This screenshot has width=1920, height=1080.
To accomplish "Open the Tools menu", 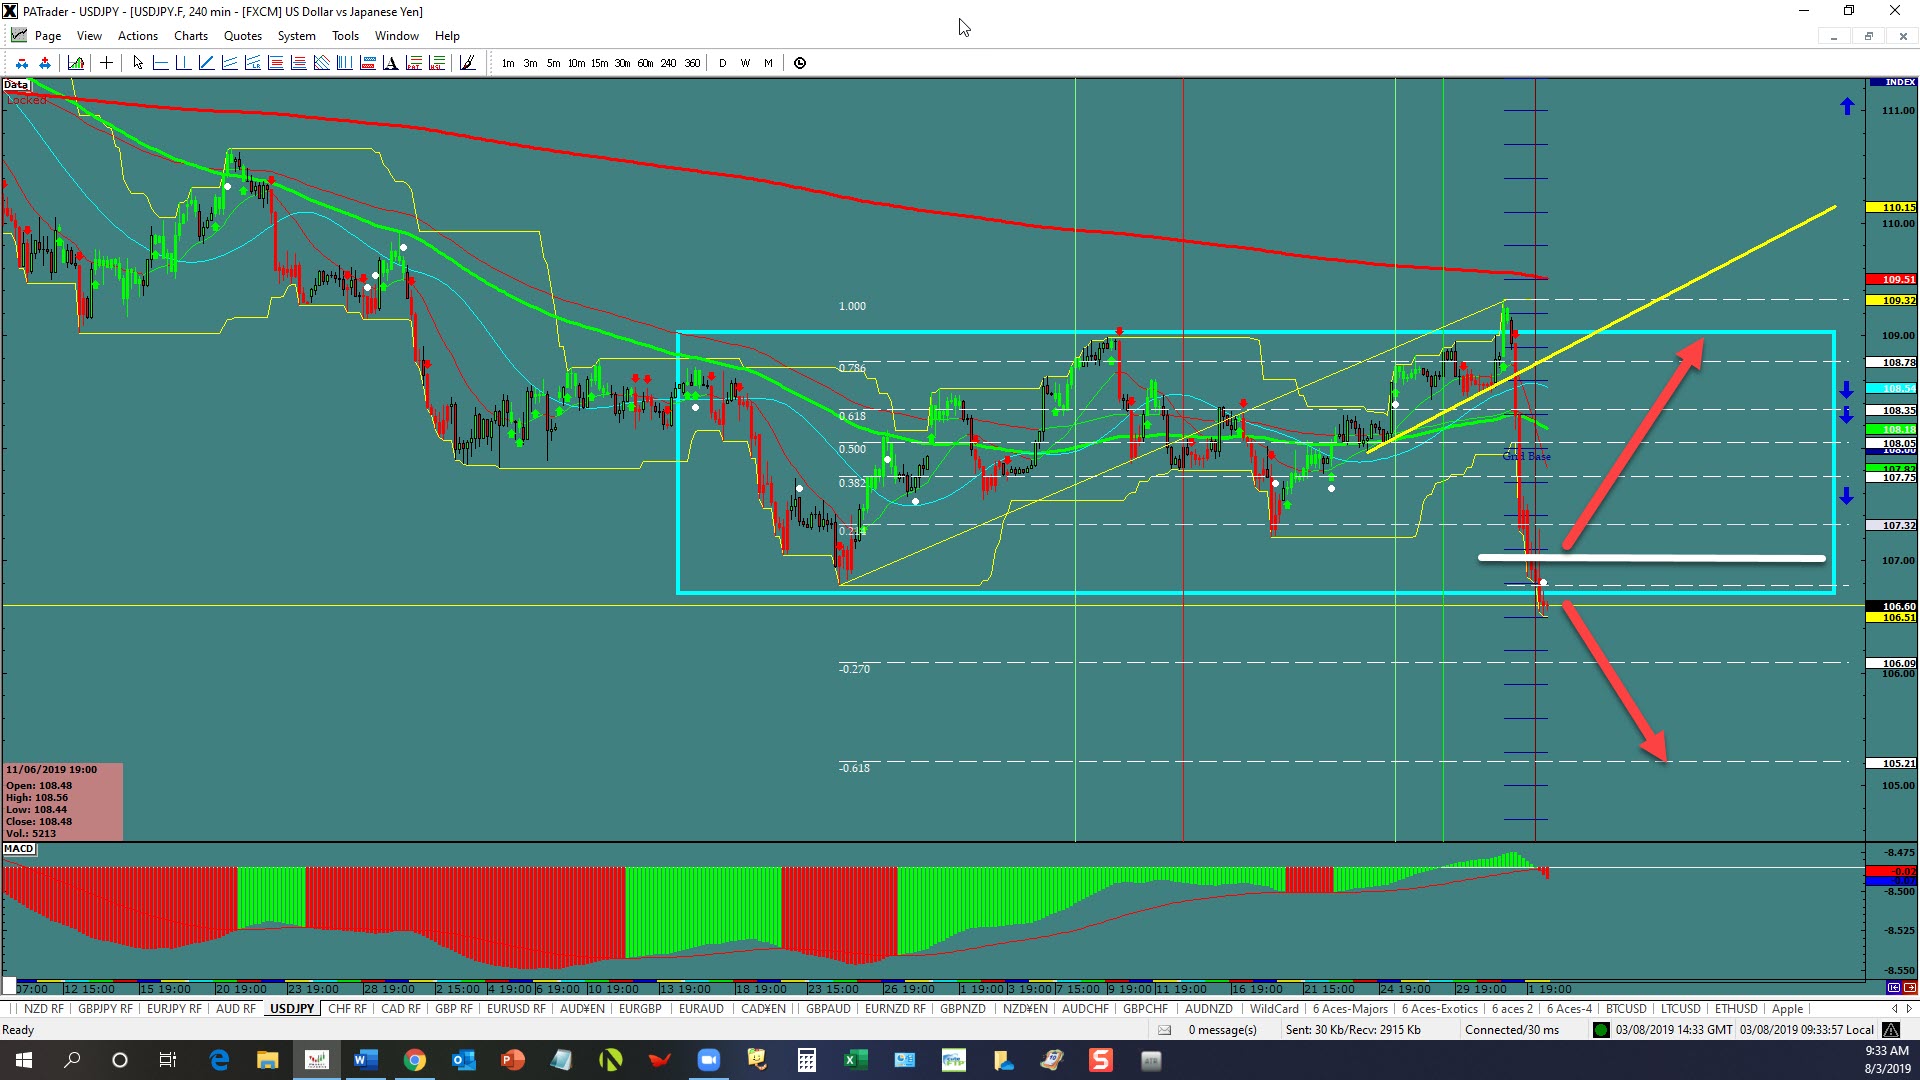I will (x=345, y=36).
